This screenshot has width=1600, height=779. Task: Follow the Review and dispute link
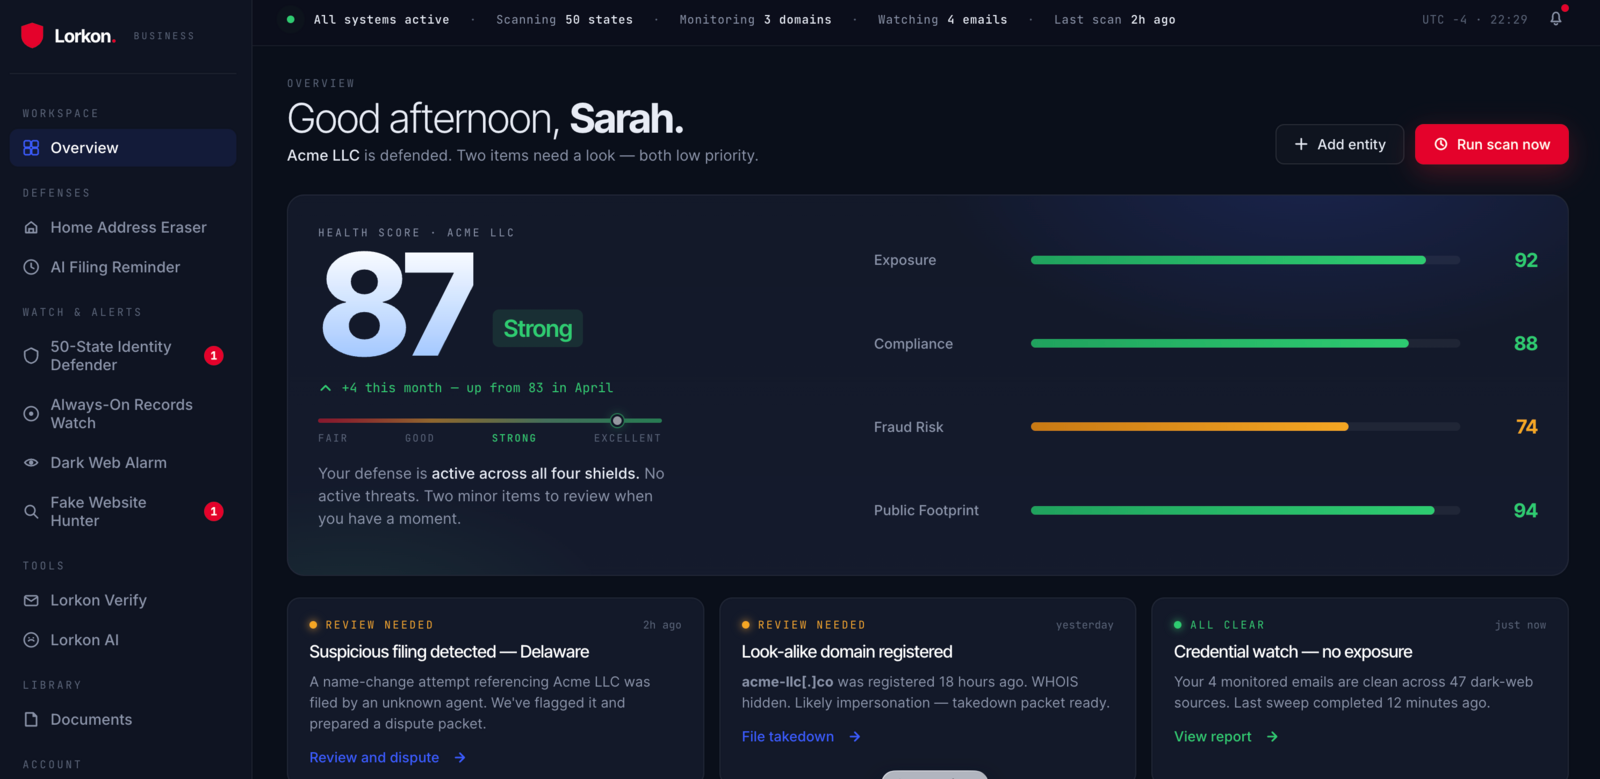pyautogui.click(x=388, y=758)
